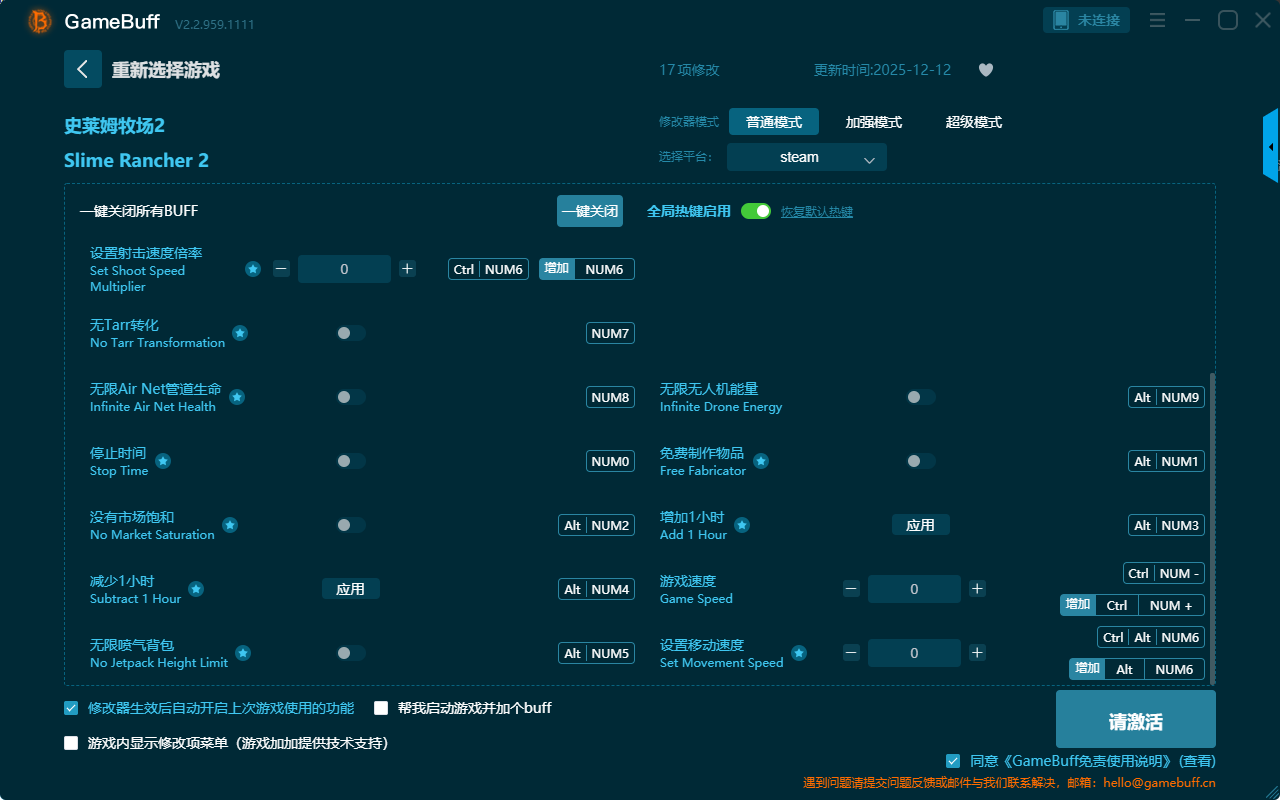This screenshot has width=1280, height=800.
Task: Click star icon beside Free Fabricator
Action: click(761, 461)
